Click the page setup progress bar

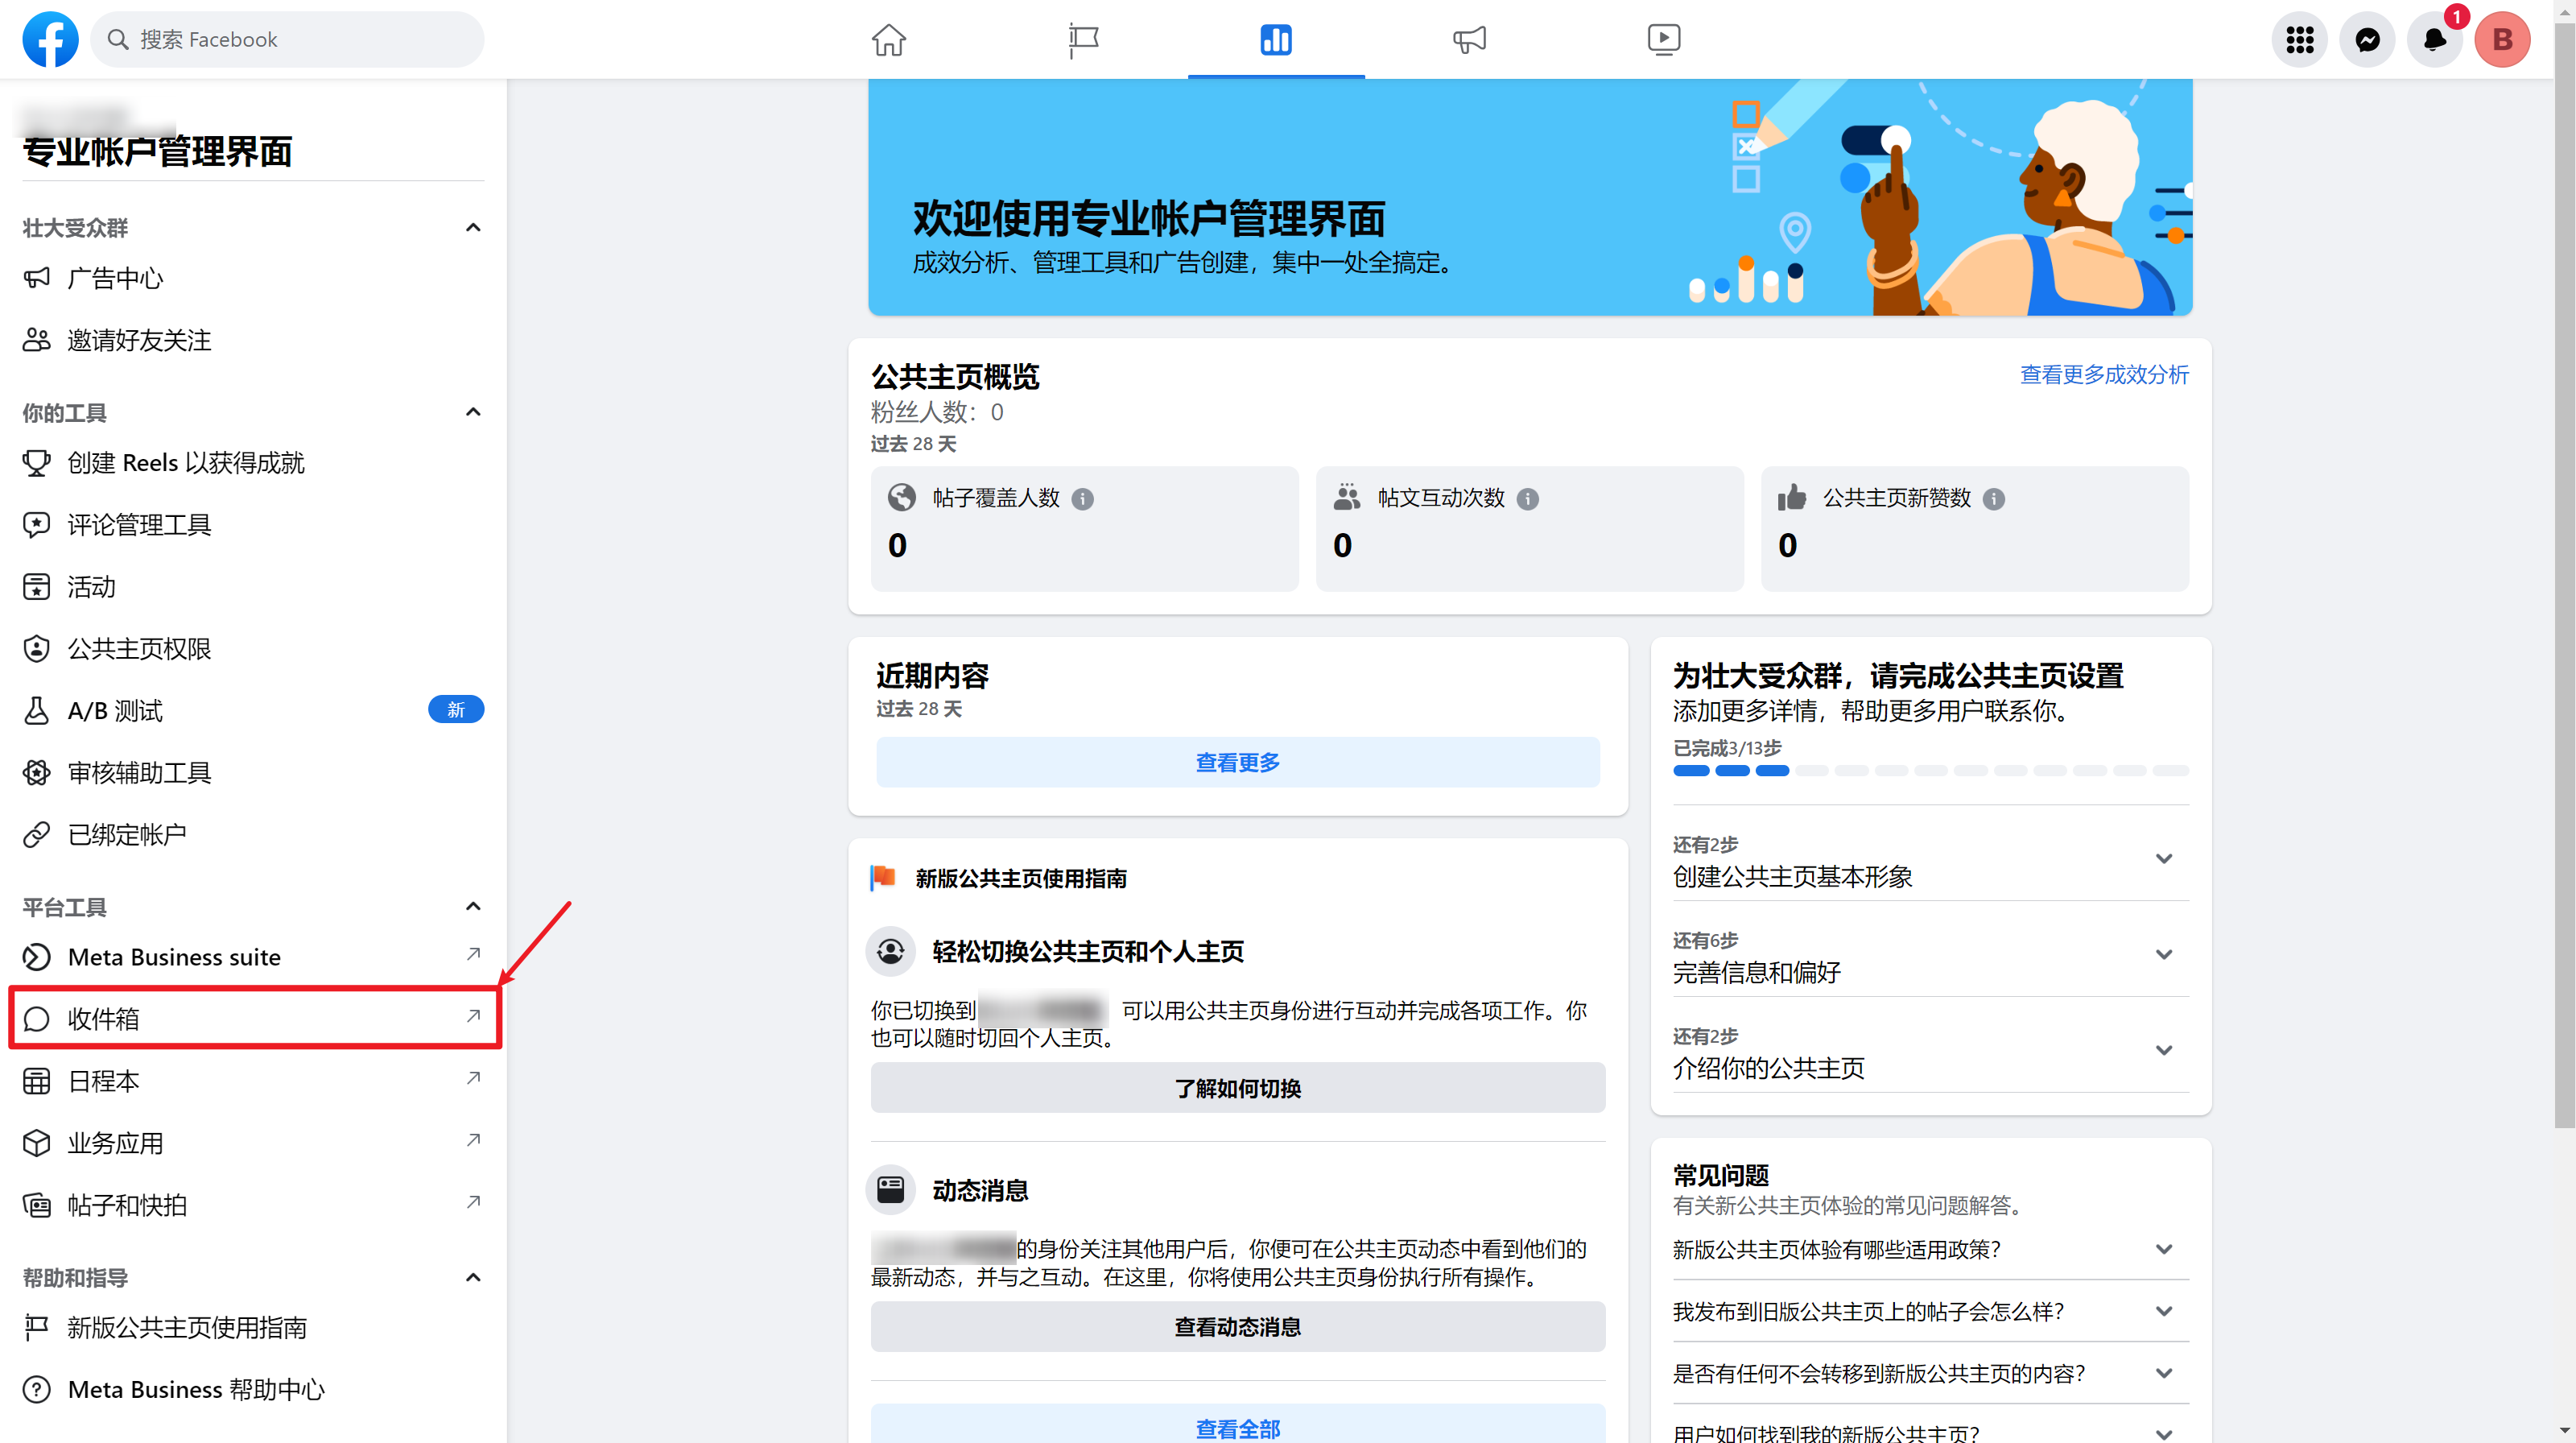tap(1930, 770)
